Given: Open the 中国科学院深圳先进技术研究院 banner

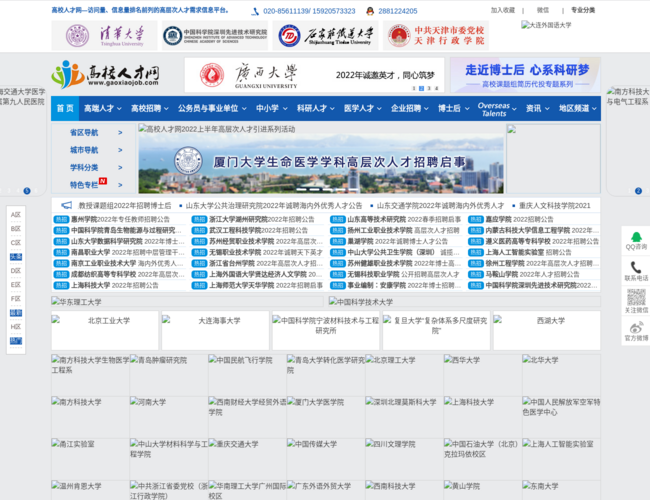Looking at the screenshot, I should pyautogui.click(x=215, y=36).
